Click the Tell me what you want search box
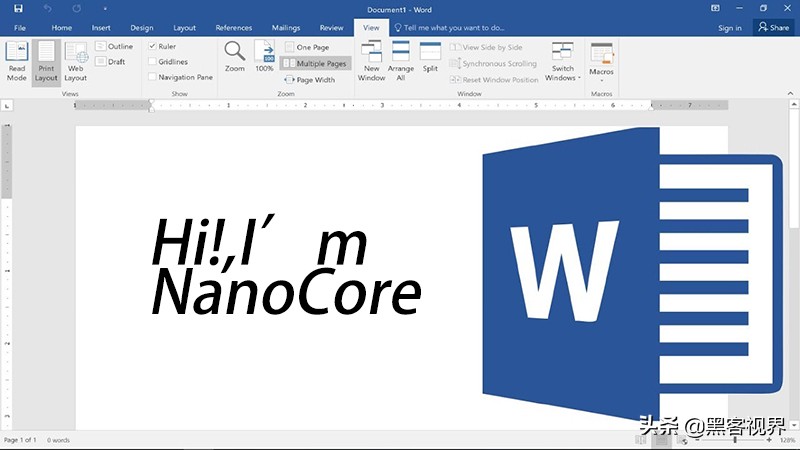The width and height of the screenshot is (800, 450). point(450,28)
